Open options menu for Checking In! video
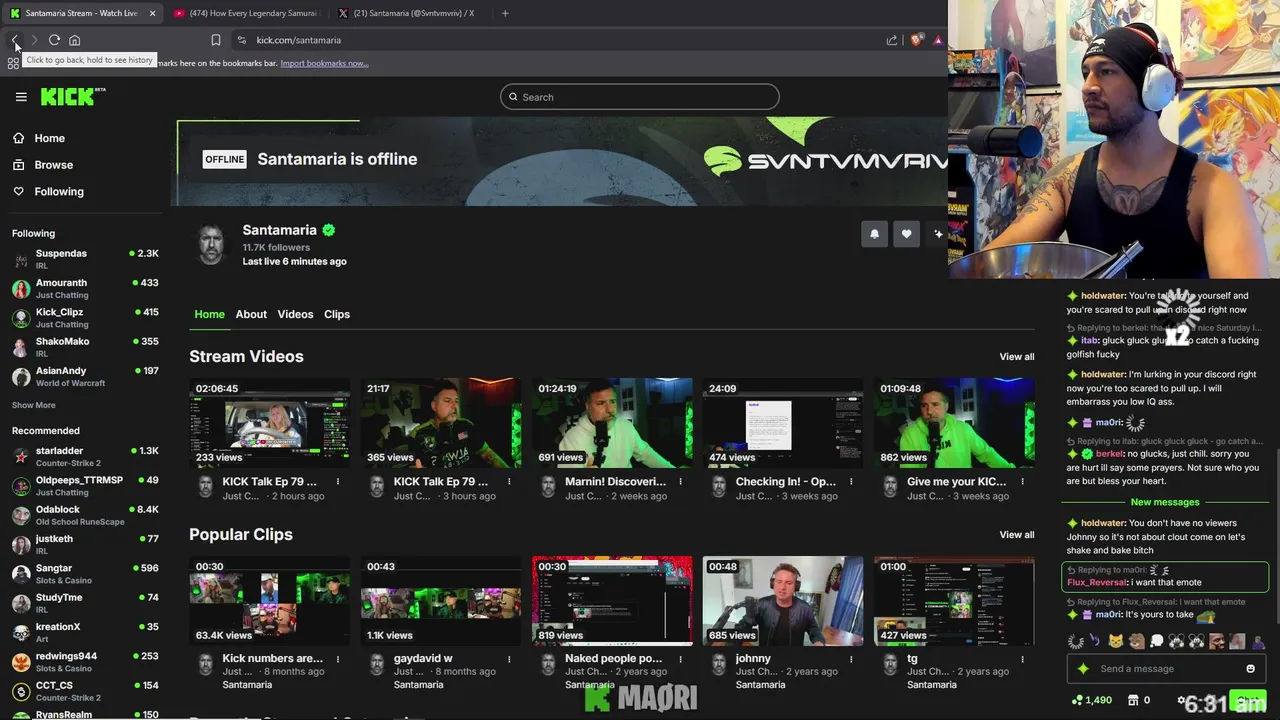Viewport: 1280px width, 720px height. 851,482
